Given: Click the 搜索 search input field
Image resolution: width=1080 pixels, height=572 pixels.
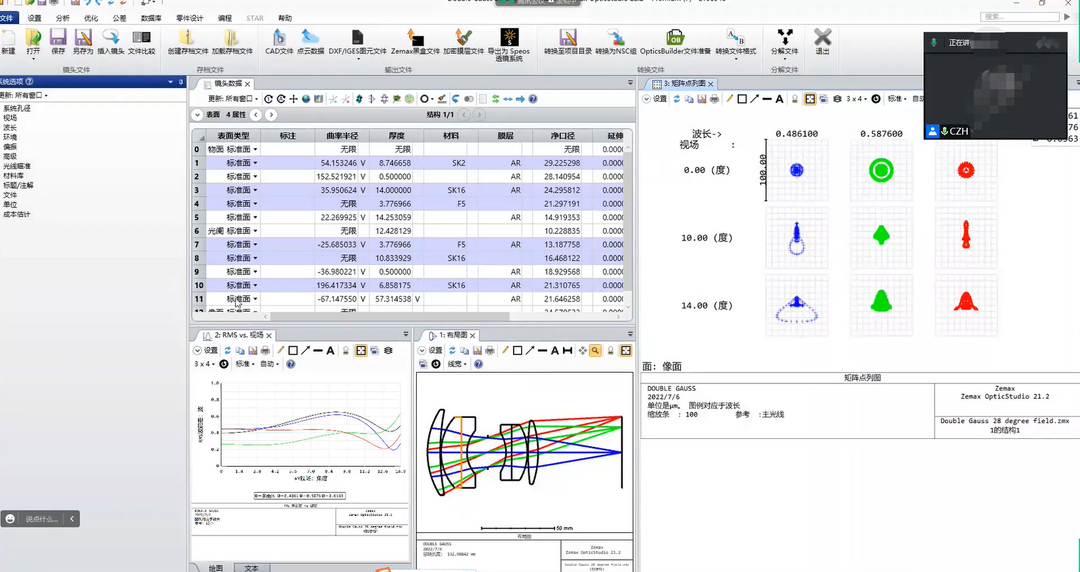Looking at the screenshot, I should [1019, 17].
